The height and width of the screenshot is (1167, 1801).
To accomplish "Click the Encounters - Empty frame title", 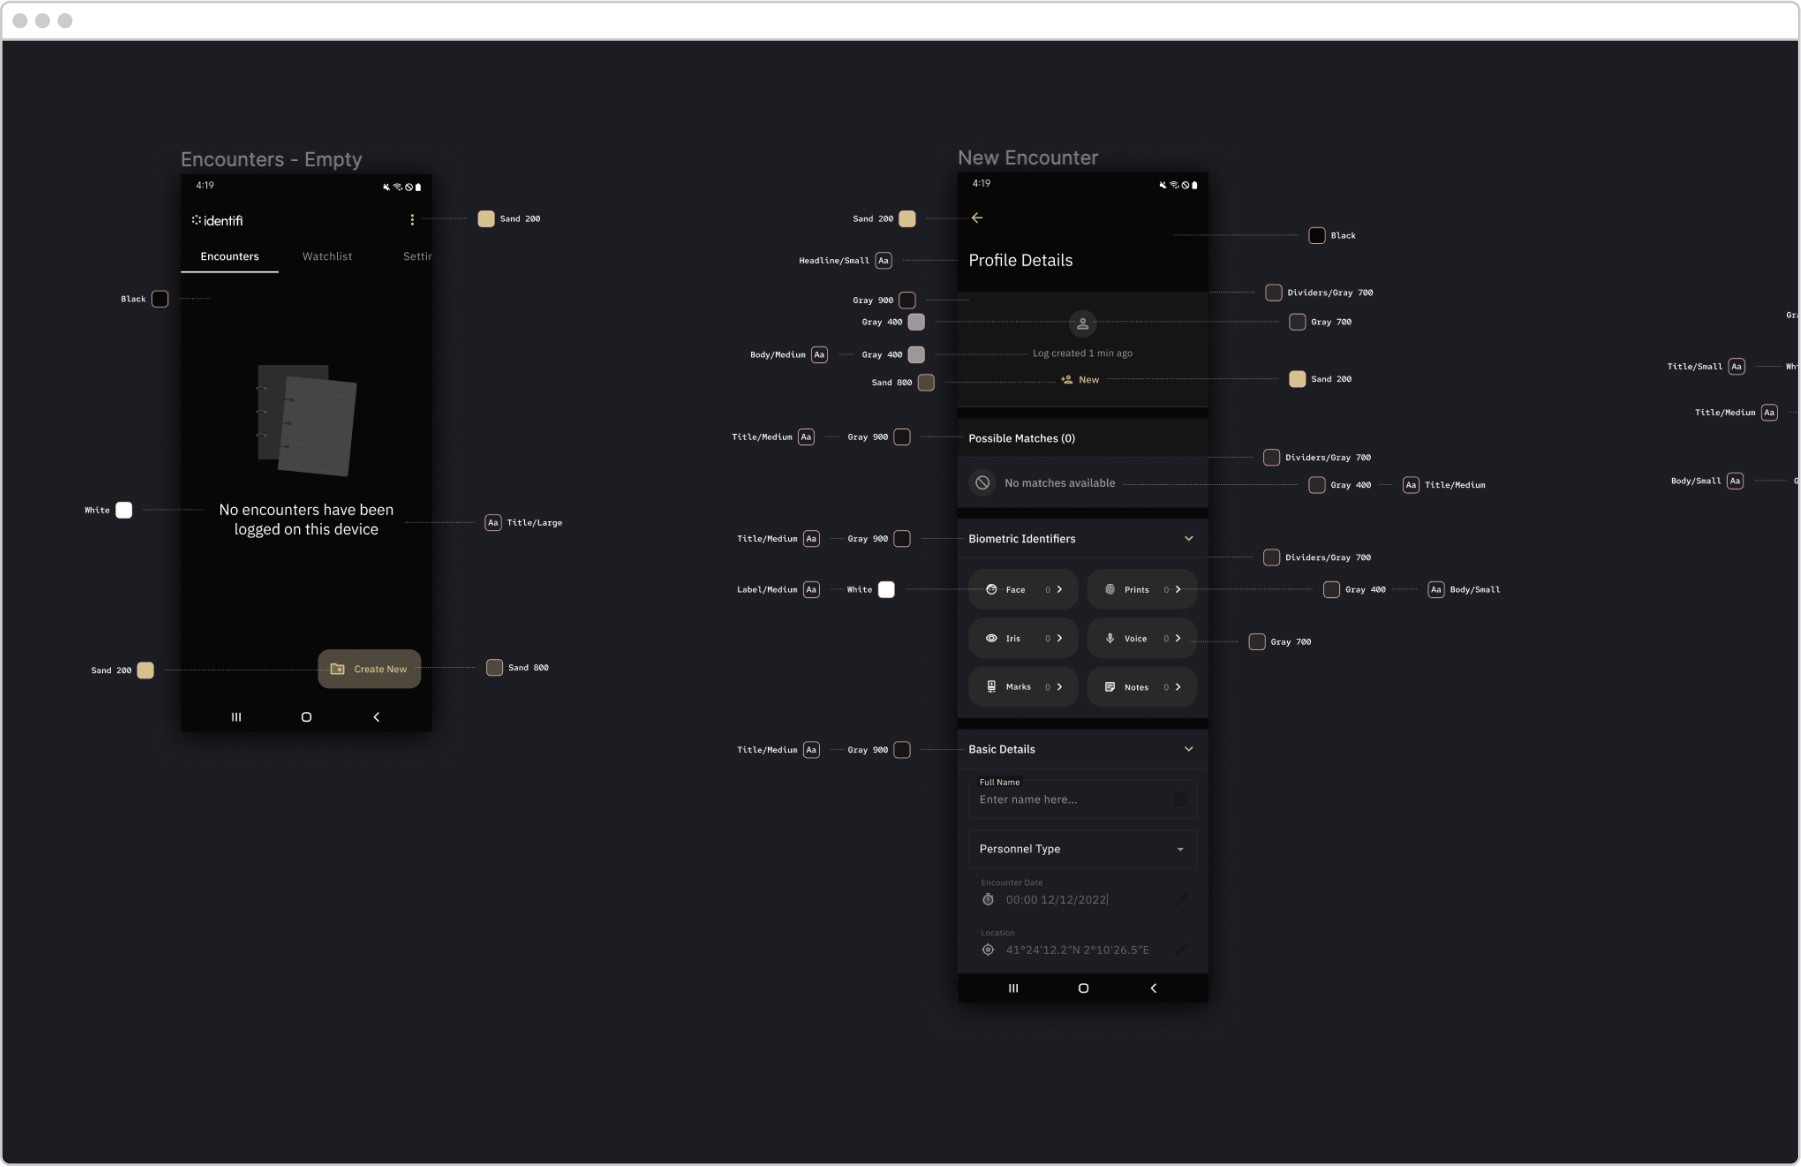I will coord(271,160).
